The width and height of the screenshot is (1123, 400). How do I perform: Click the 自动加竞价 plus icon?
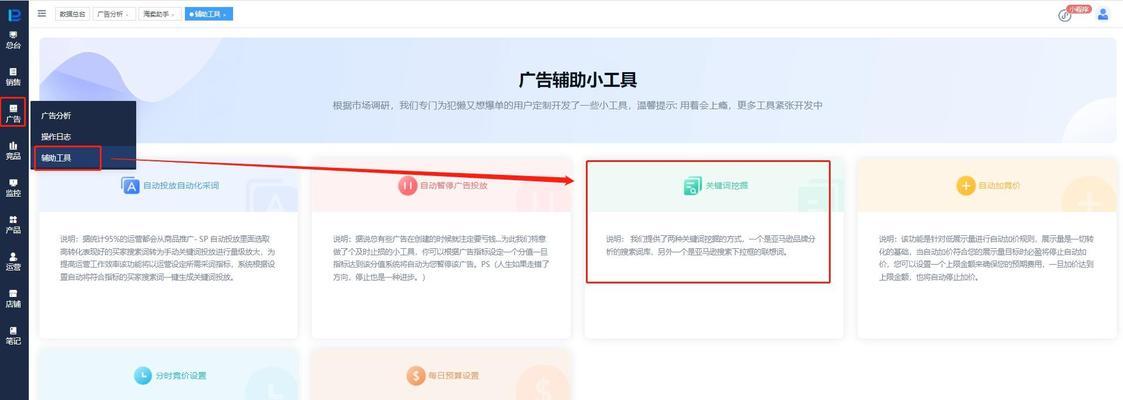[x=965, y=185]
